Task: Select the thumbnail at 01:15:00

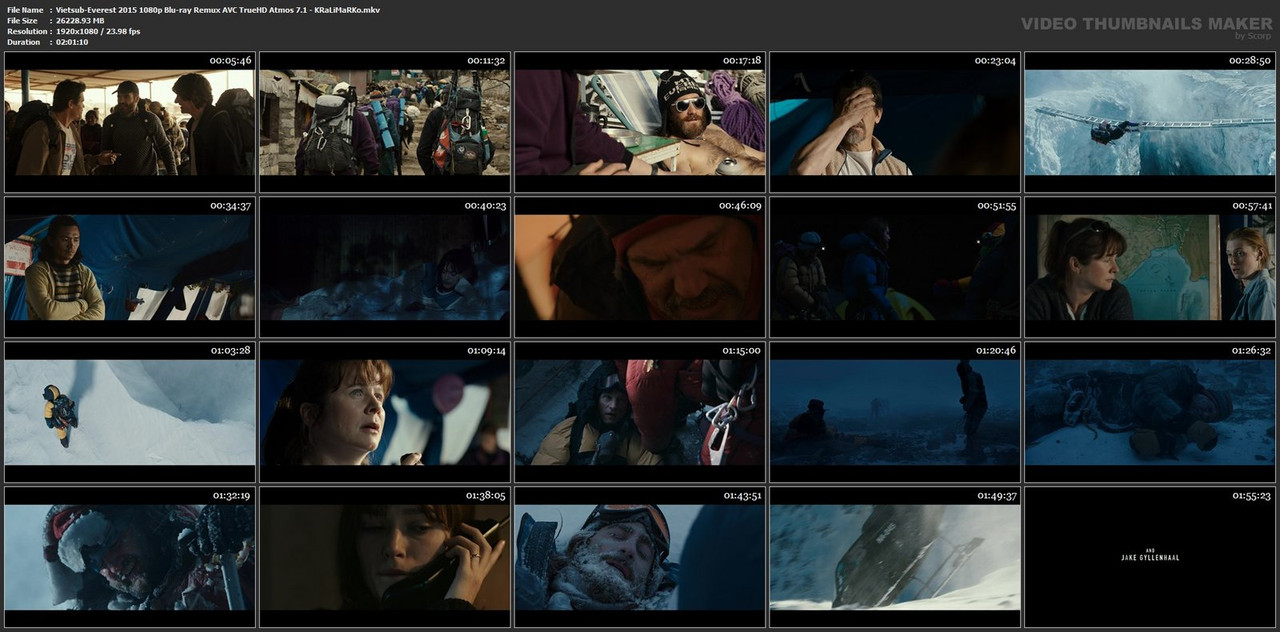Action: (640, 412)
